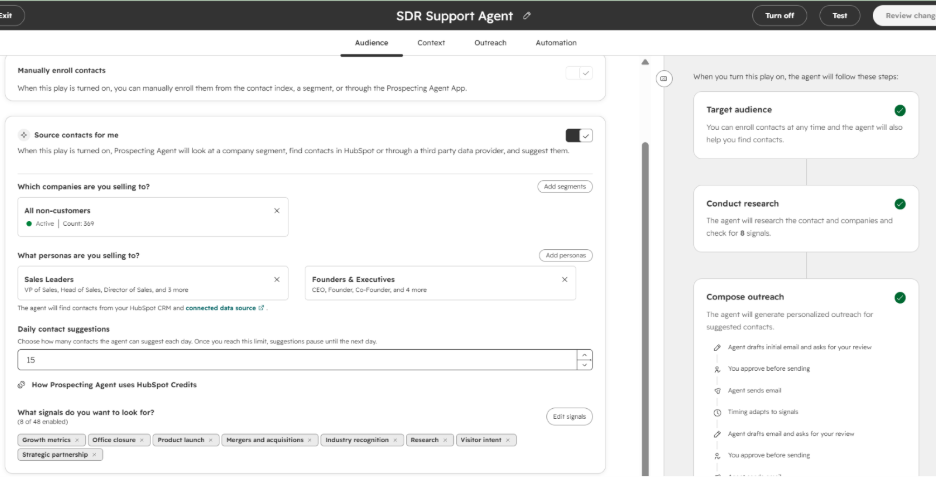This screenshot has height=477, width=936.
Task: Remove the All non-customers segment
Action: (x=276, y=211)
